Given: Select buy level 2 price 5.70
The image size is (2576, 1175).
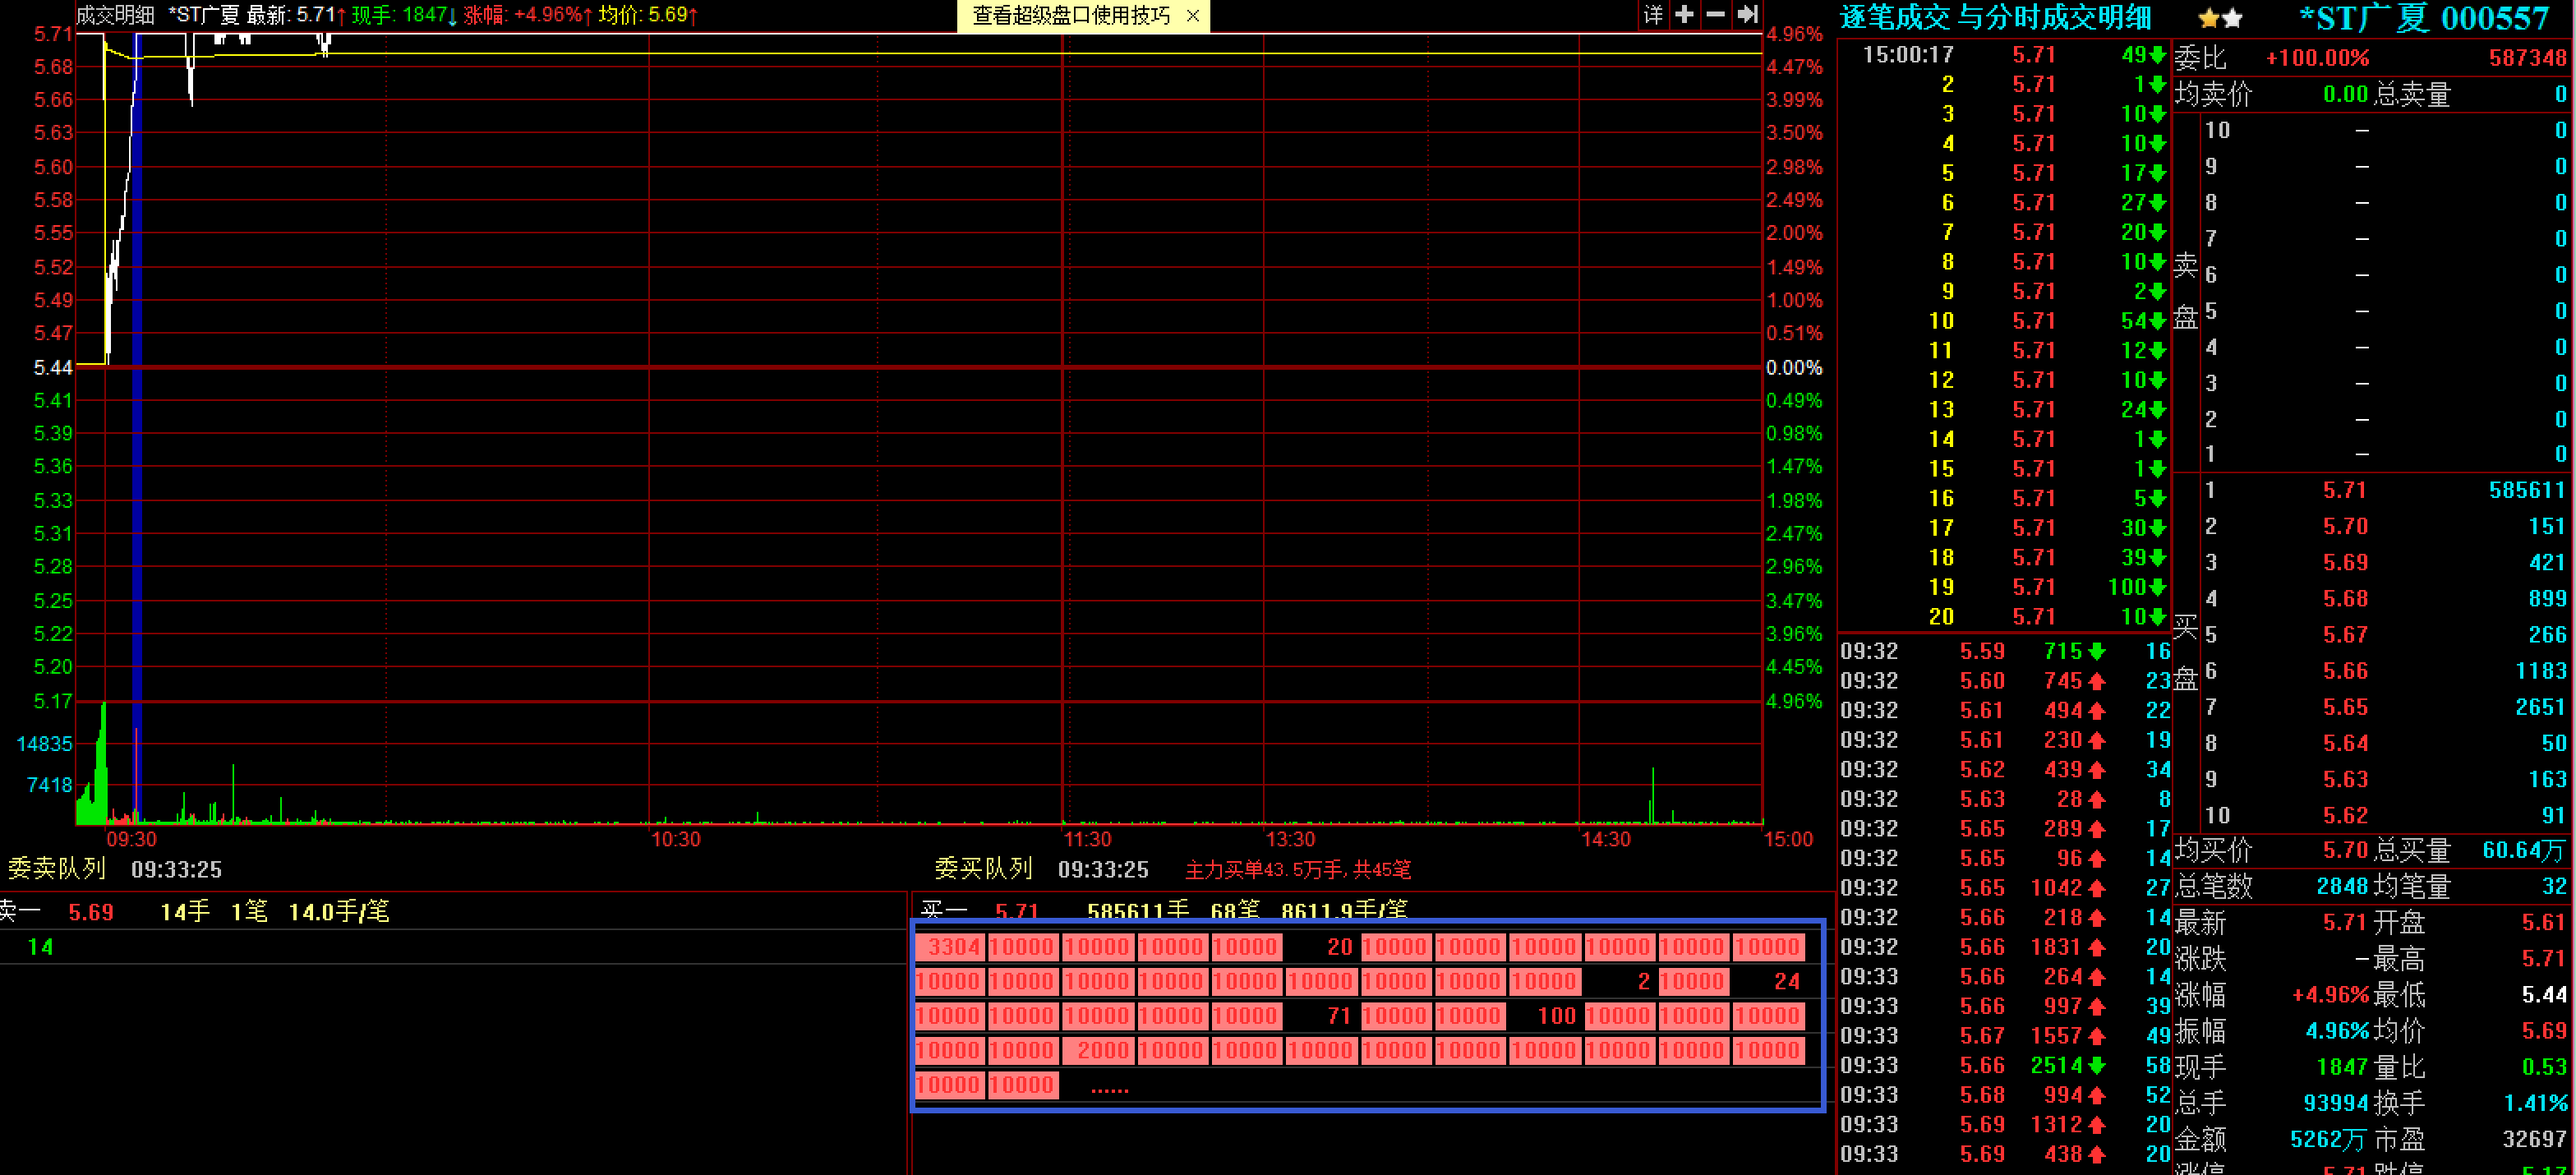Looking at the screenshot, I should pyautogui.click(x=2344, y=526).
